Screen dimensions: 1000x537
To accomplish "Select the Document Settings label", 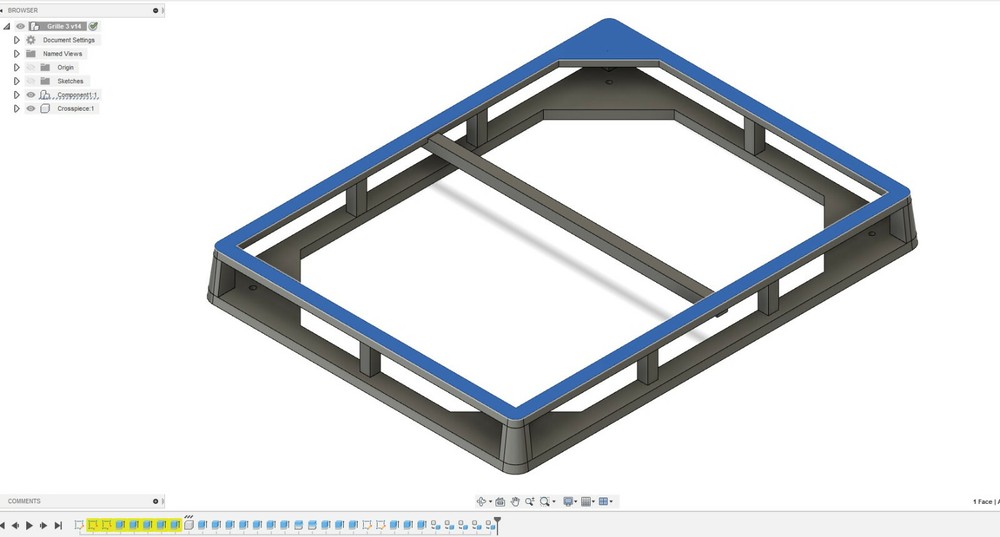I will [69, 40].
